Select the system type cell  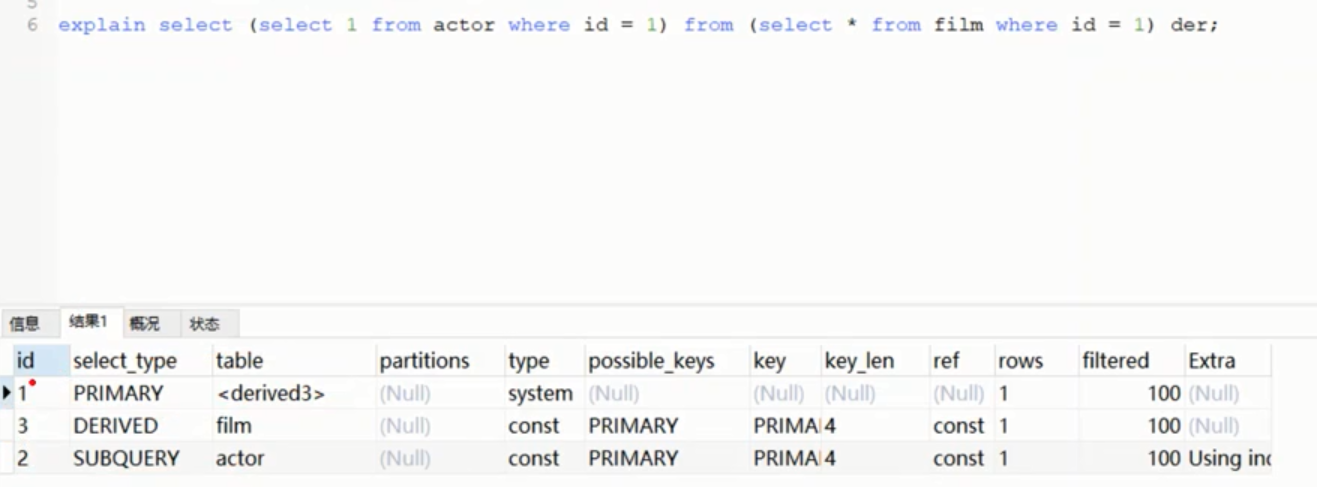(x=540, y=394)
